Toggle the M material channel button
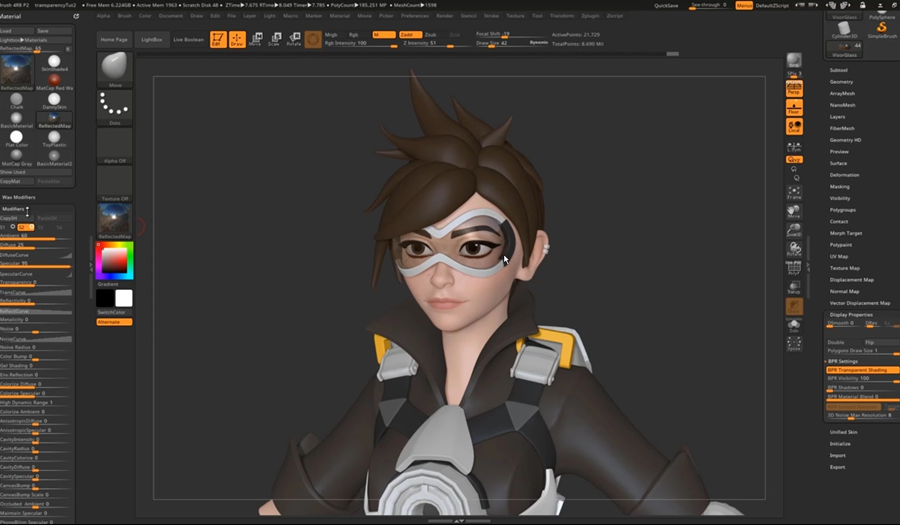 [383, 35]
